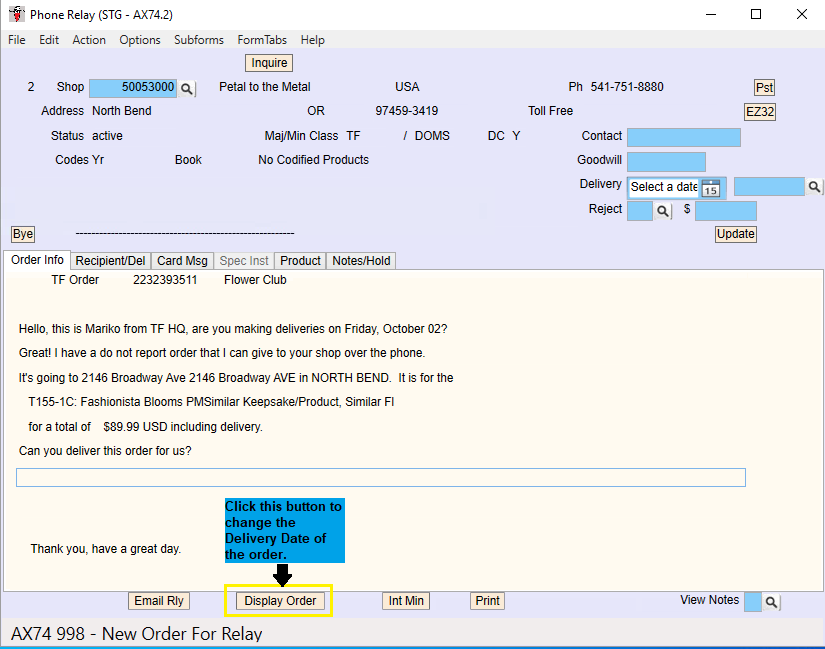Click the Reject code input field
Image resolution: width=825 pixels, height=649 pixels.
click(640, 211)
